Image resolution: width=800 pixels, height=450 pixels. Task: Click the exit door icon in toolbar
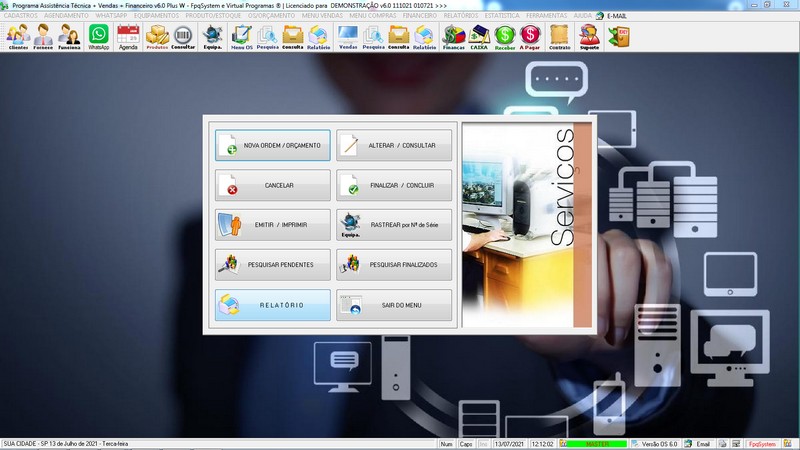(x=619, y=37)
